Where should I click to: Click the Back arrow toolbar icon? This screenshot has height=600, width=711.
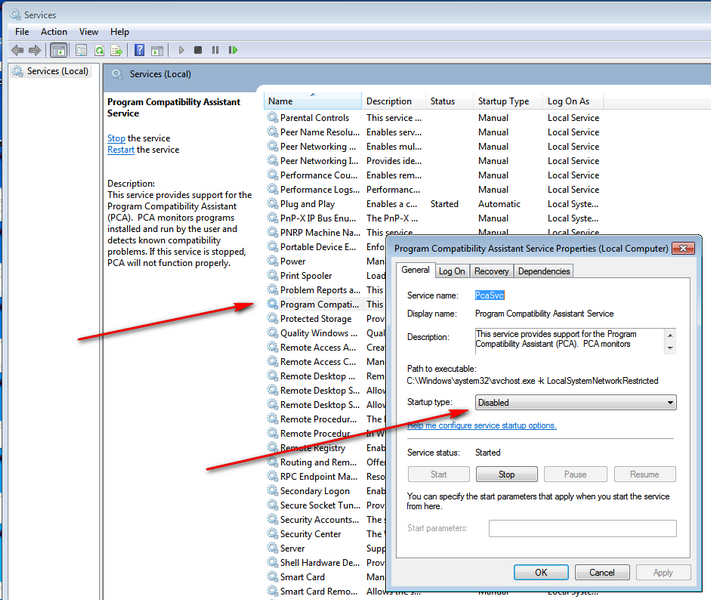[18, 50]
